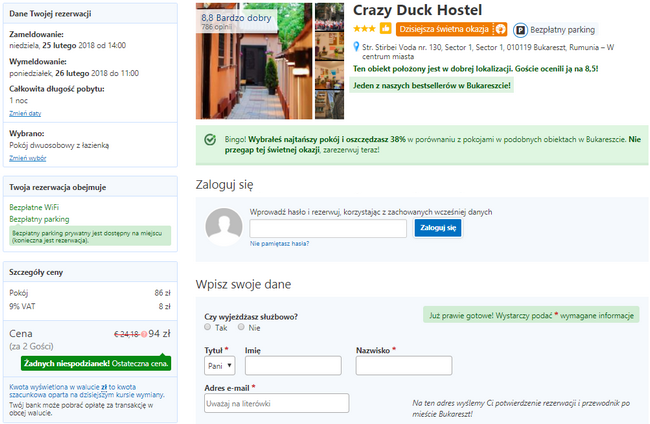
Task: Open the second small gallery thumbnail
Action: (330, 46)
